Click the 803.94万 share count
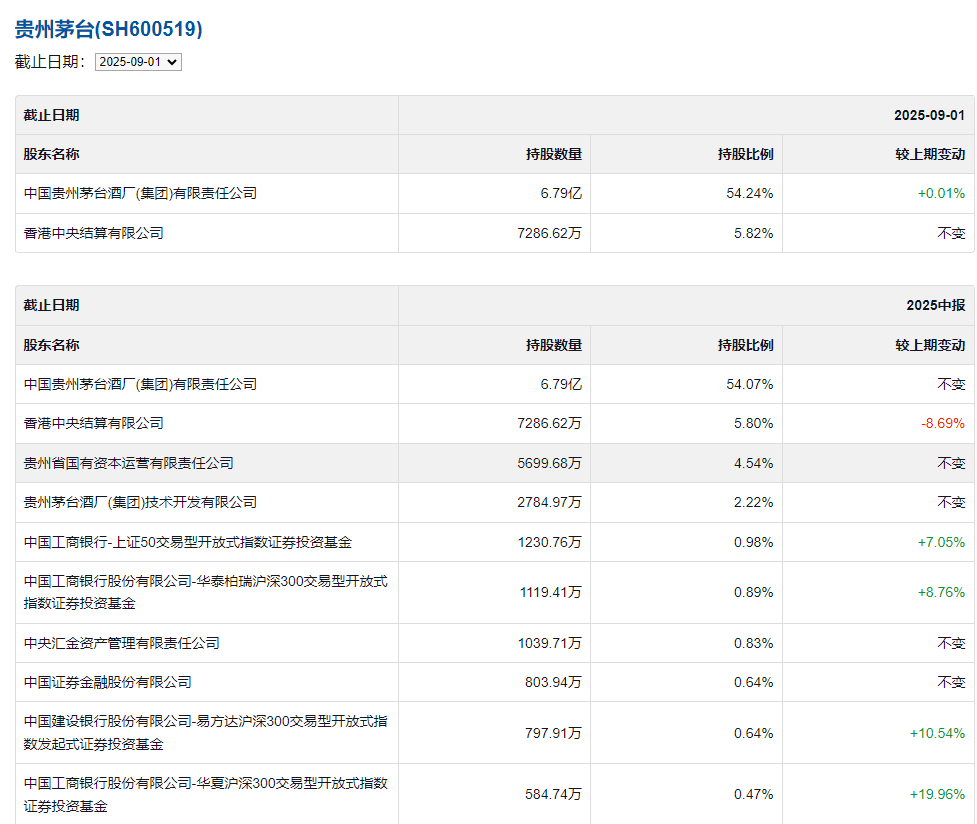Viewport: 977px width, 824px height. click(553, 683)
